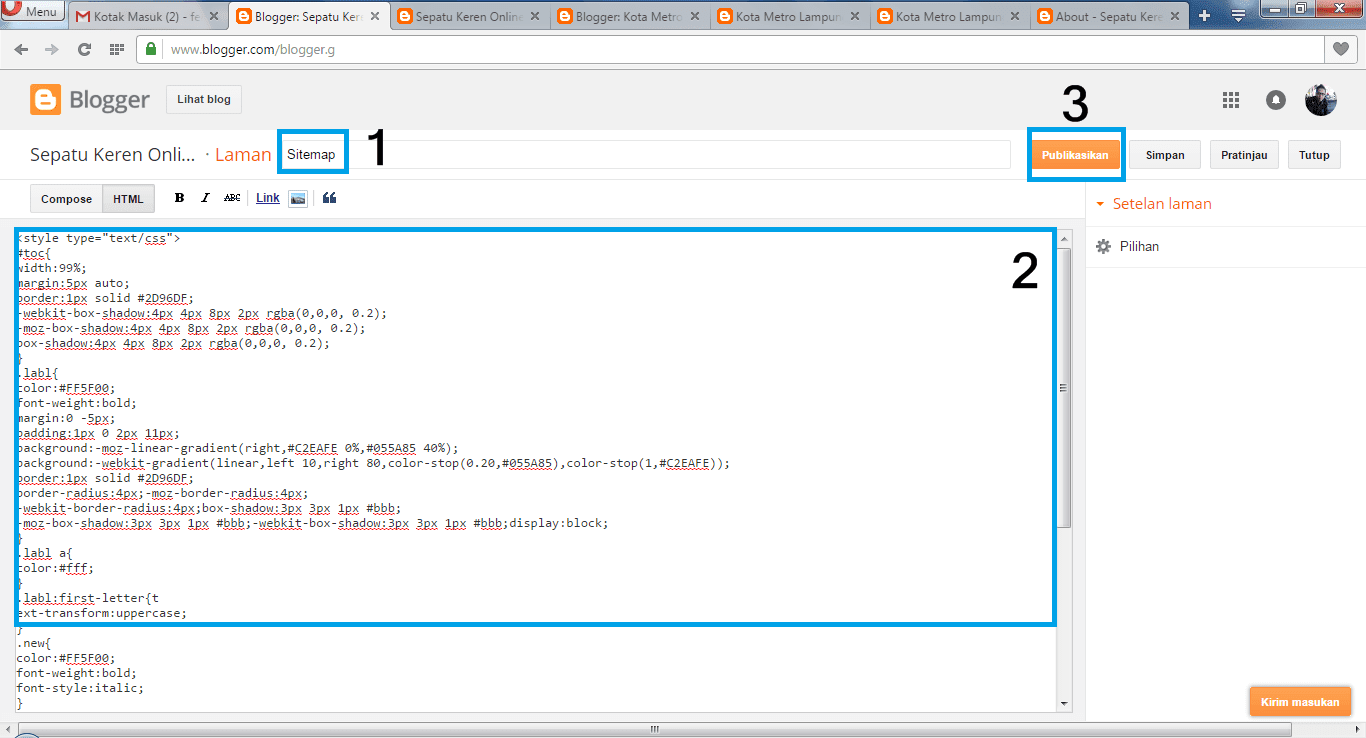This screenshot has width=1366, height=738.
Task: Collapse the Setelan laman section
Action: click(1154, 203)
